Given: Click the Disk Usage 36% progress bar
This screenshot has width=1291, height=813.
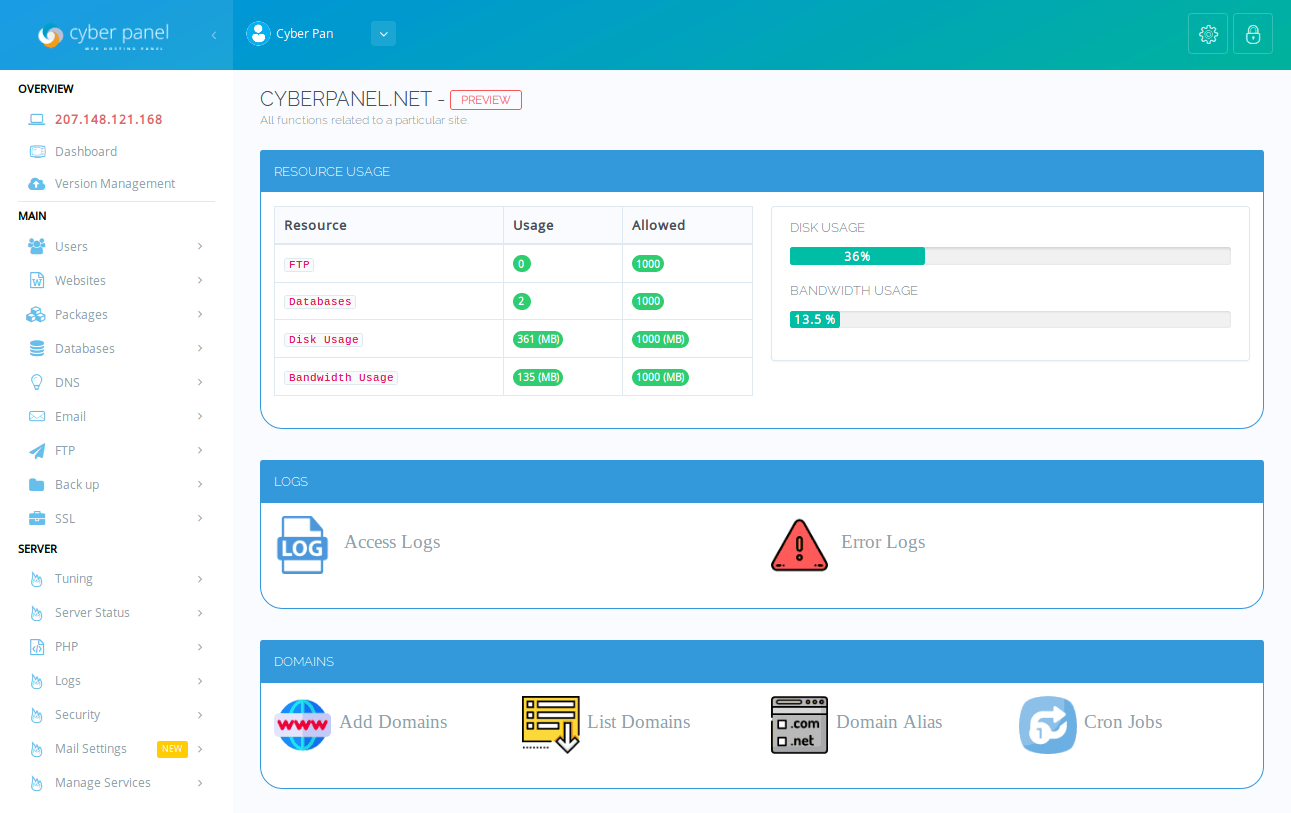Looking at the screenshot, I should [1010, 256].
